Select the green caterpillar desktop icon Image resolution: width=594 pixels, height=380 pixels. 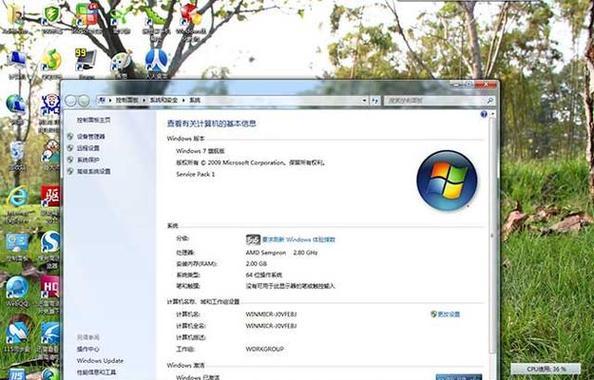155,15
